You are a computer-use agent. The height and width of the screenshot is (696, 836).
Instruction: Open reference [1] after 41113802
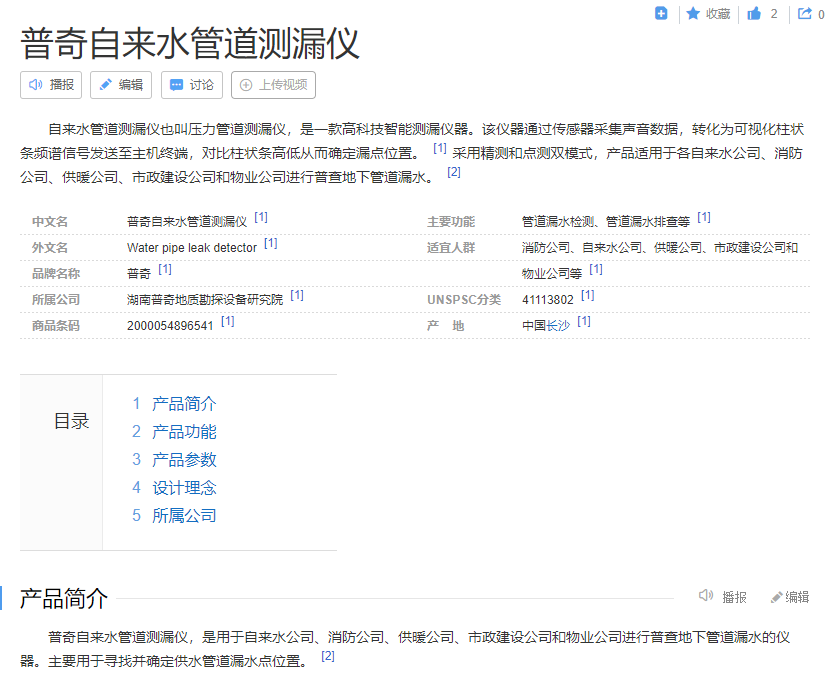(x=588, y=295)
